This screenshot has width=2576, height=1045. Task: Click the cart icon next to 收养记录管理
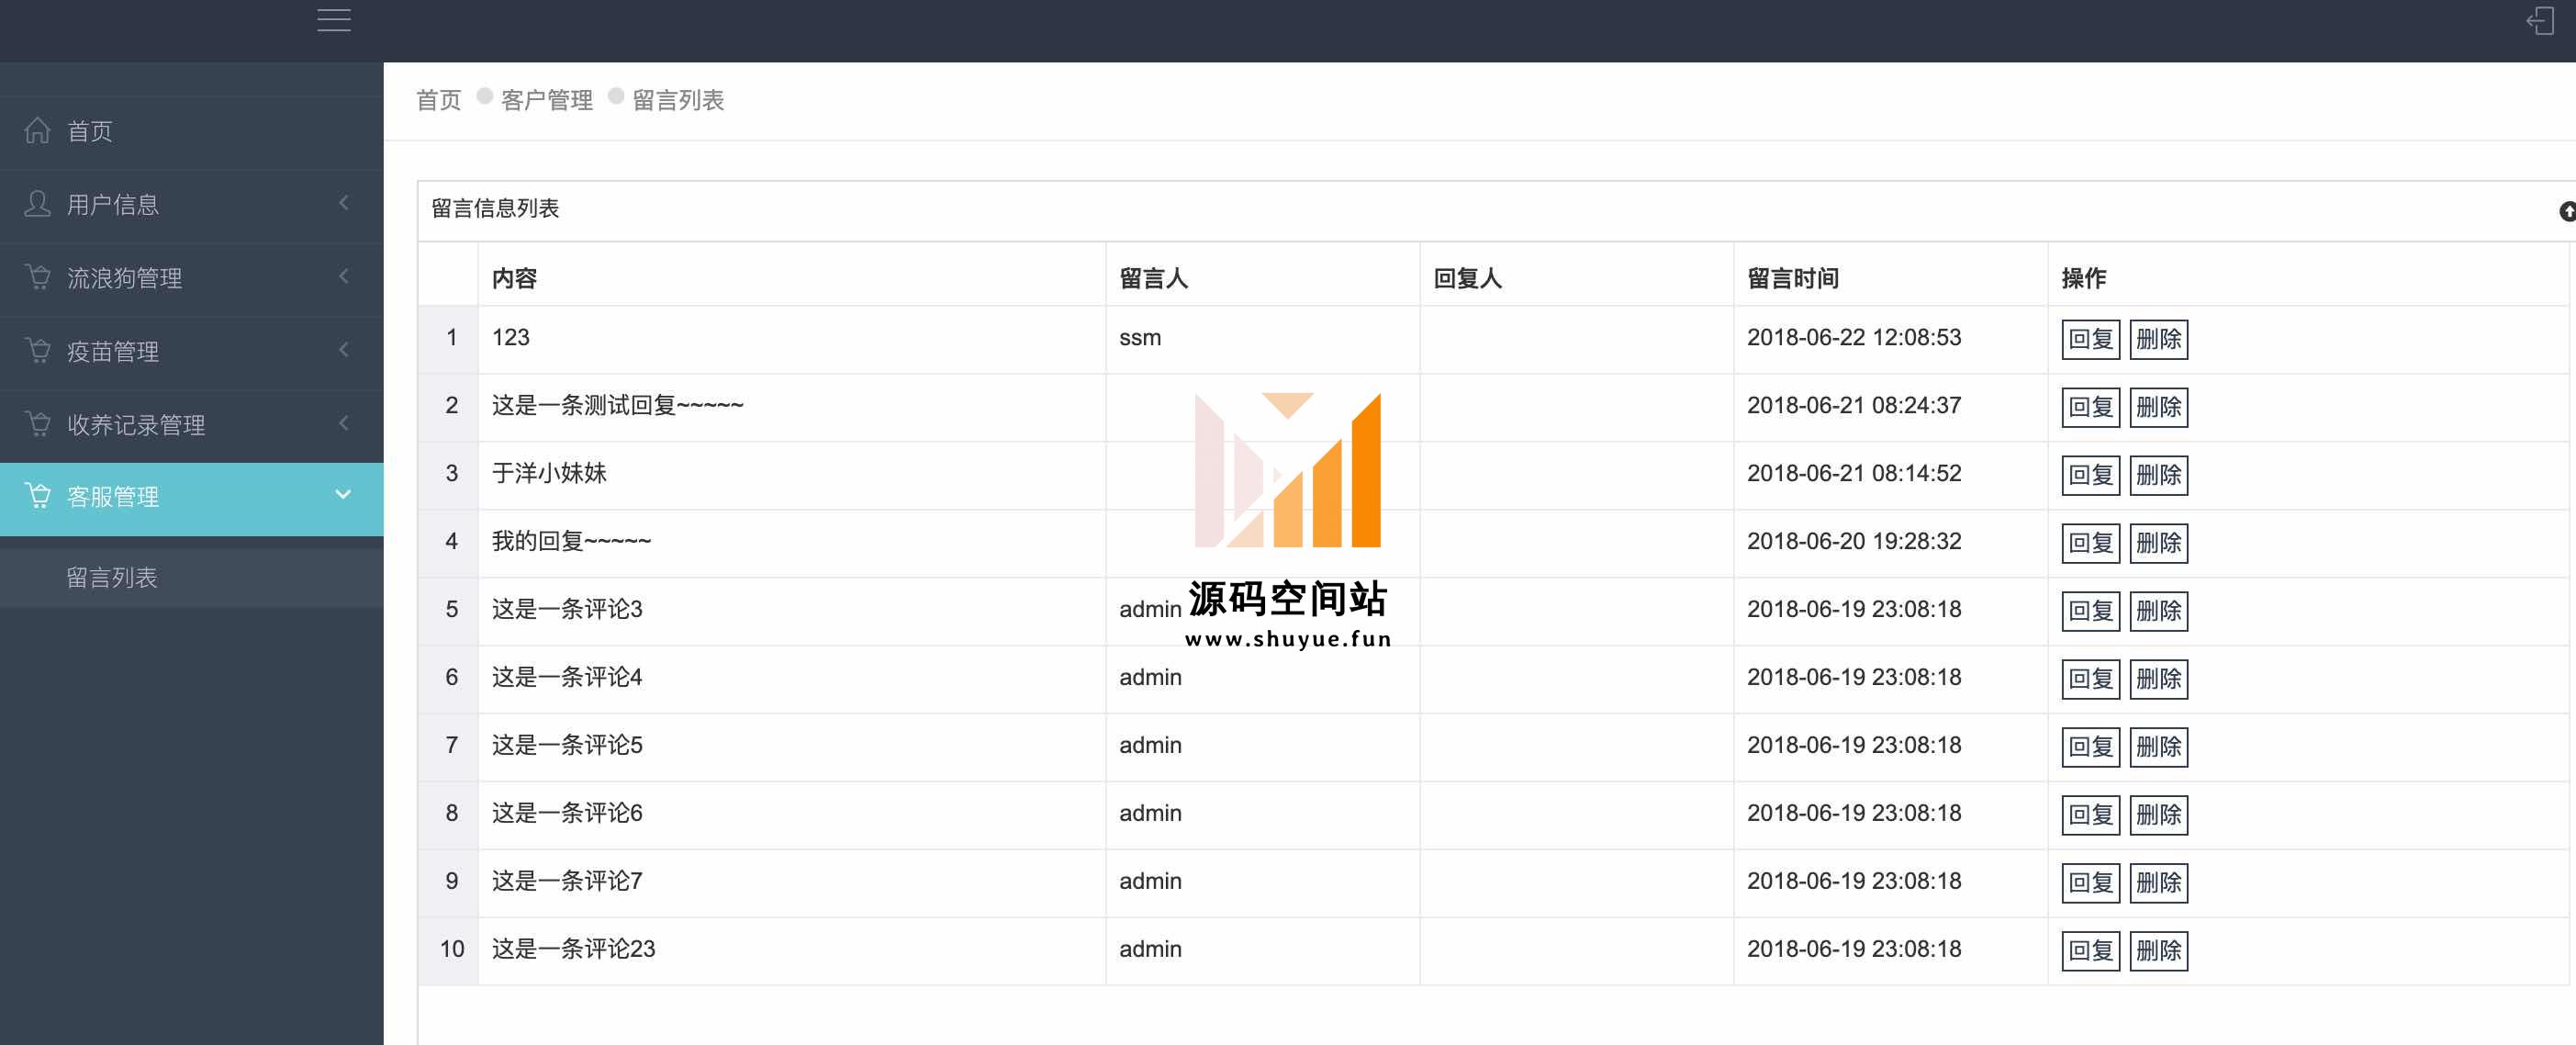(x=37, y=424)
